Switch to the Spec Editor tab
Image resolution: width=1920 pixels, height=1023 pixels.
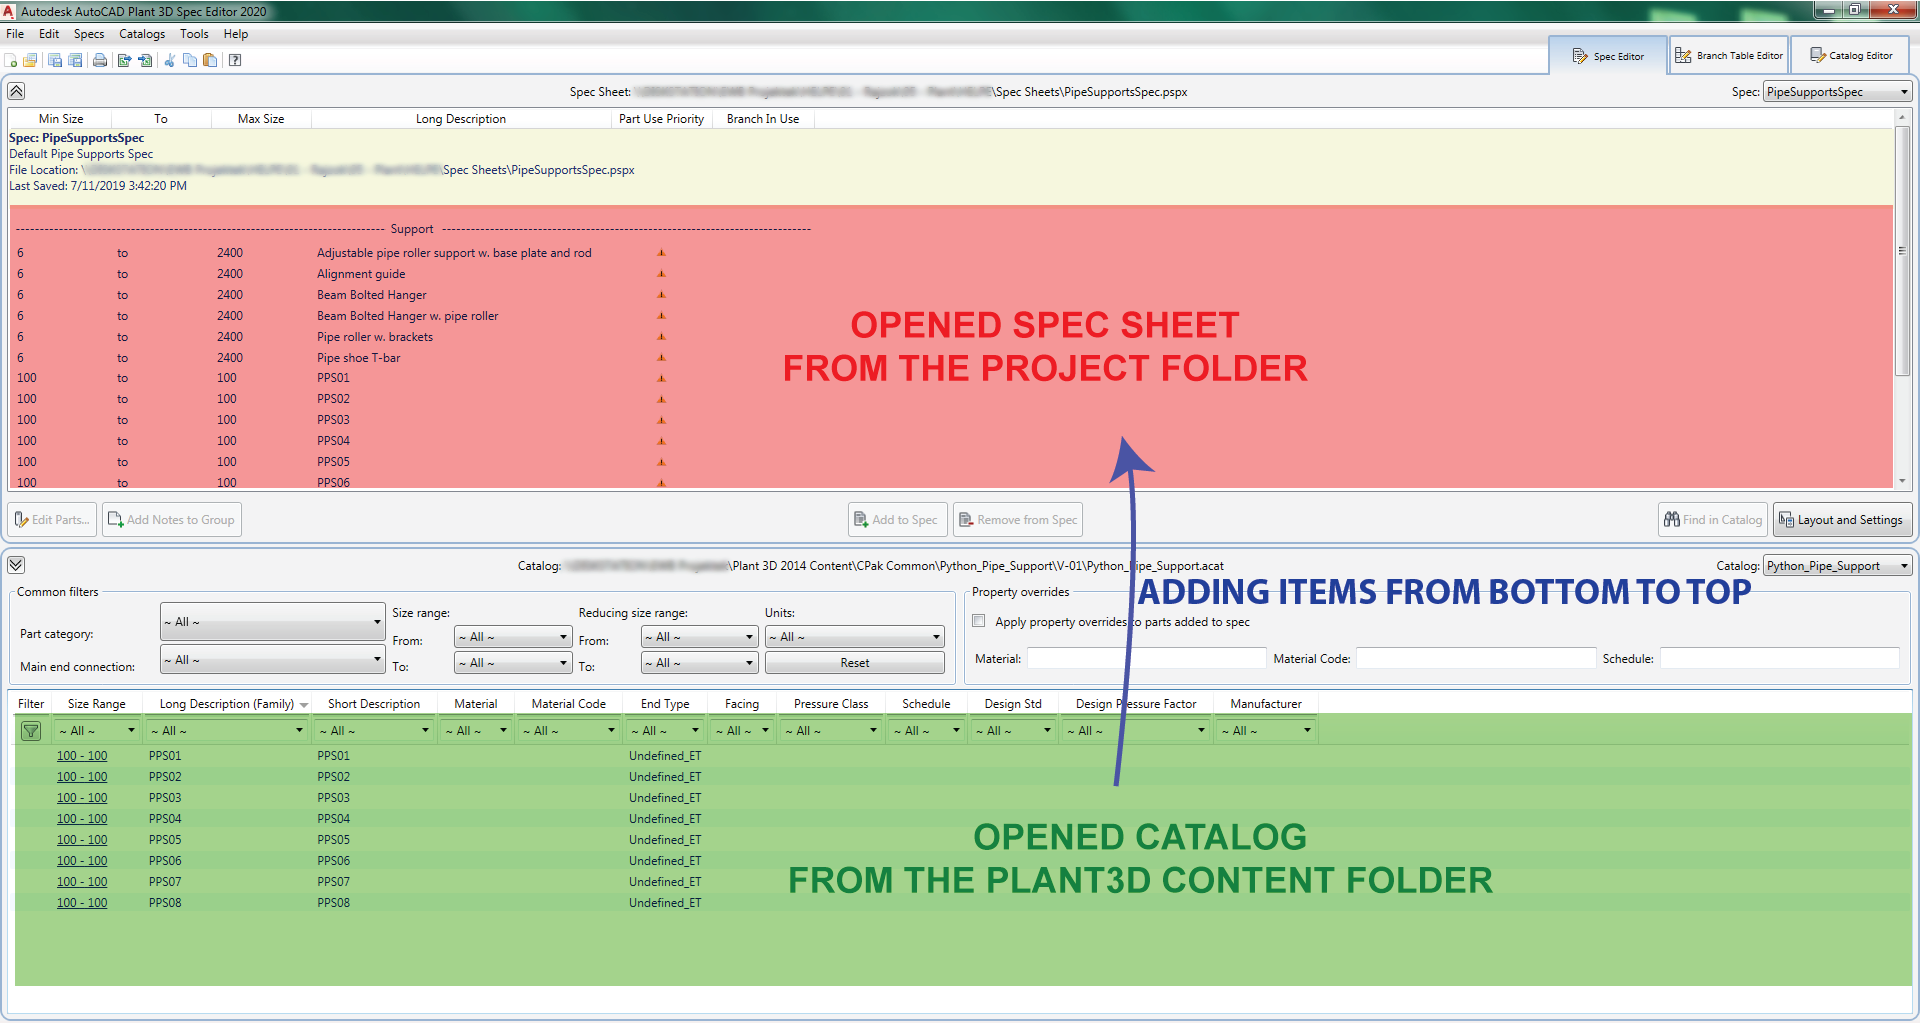point(1608,56)
